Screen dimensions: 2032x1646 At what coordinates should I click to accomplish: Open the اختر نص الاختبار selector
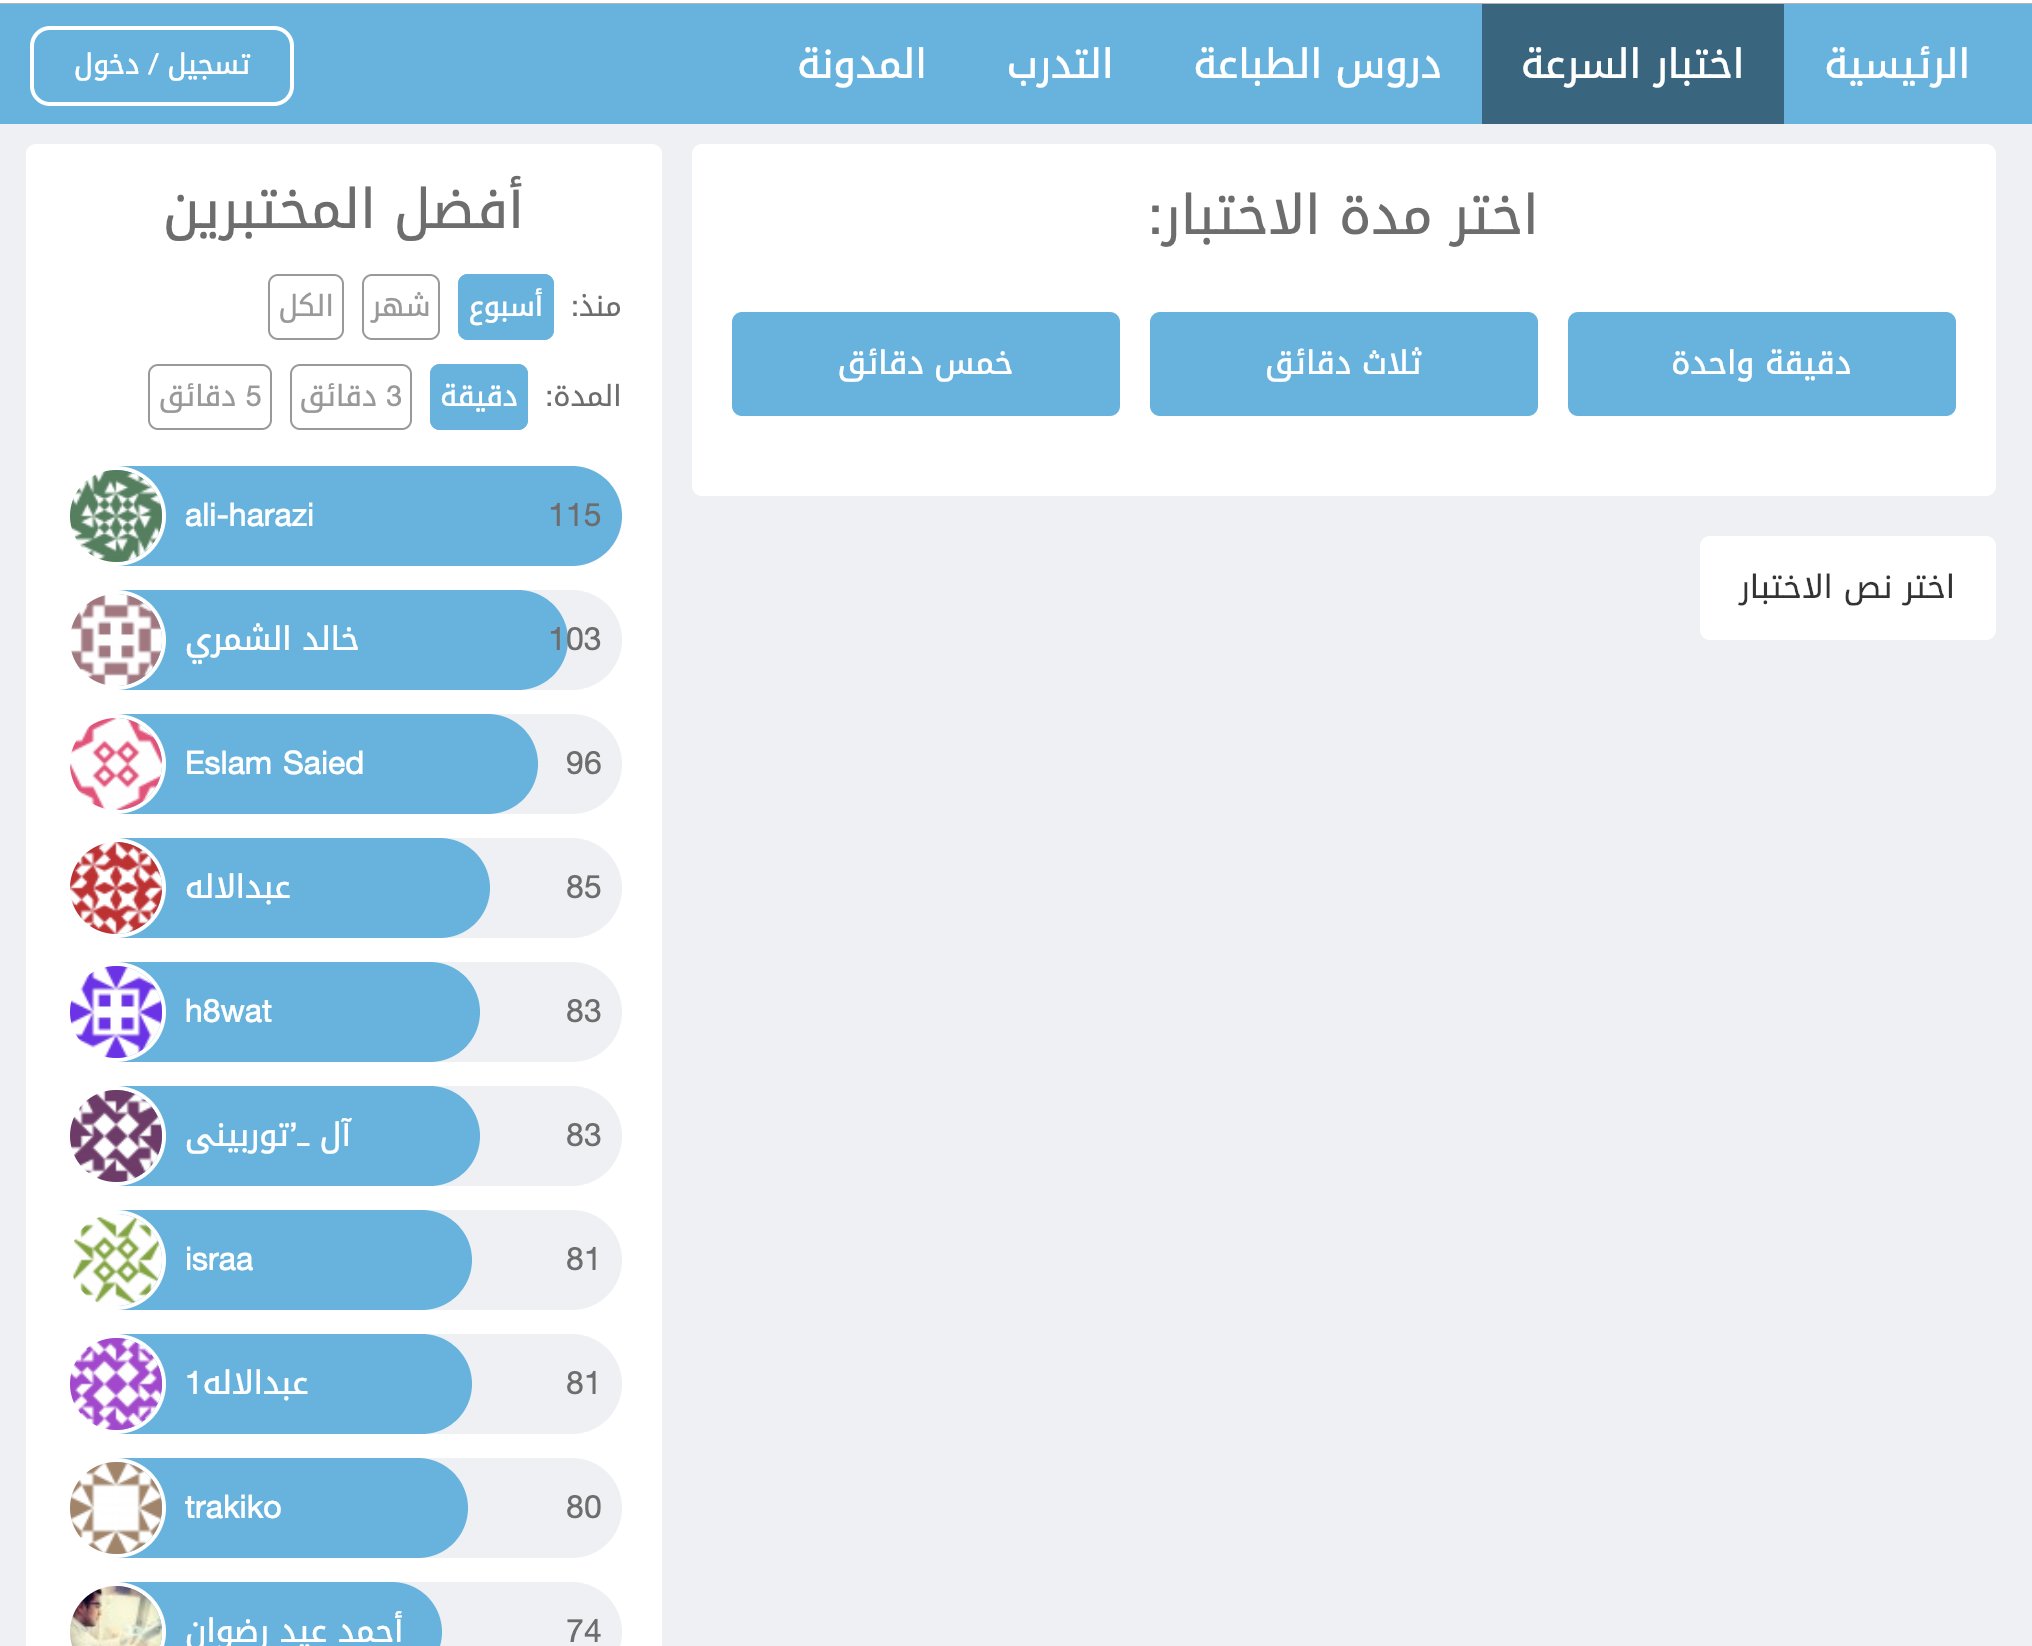[1846, 588]
